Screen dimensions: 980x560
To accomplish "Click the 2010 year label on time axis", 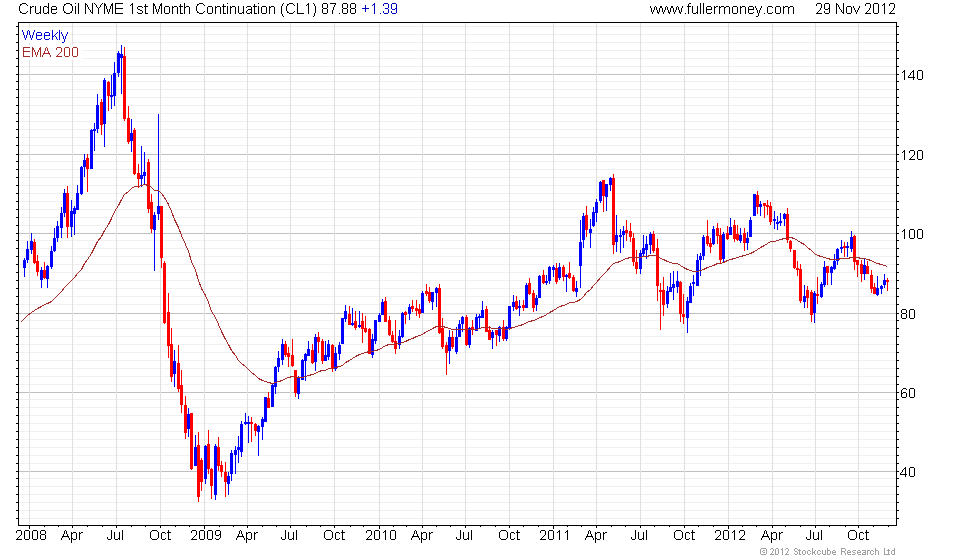I will 381,536.
